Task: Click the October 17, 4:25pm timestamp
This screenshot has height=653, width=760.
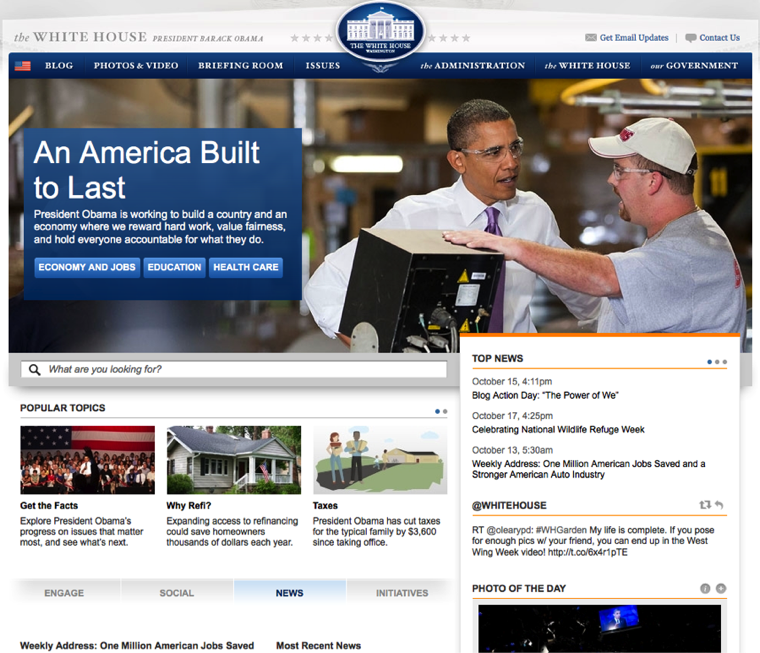Action: (x=512, y=416)
